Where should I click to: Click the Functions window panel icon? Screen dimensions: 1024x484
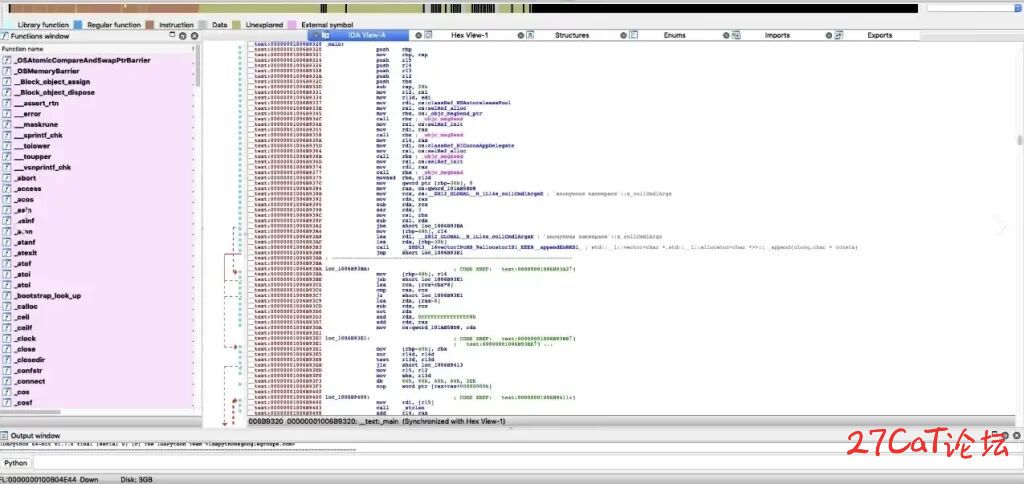pos(5,36)
